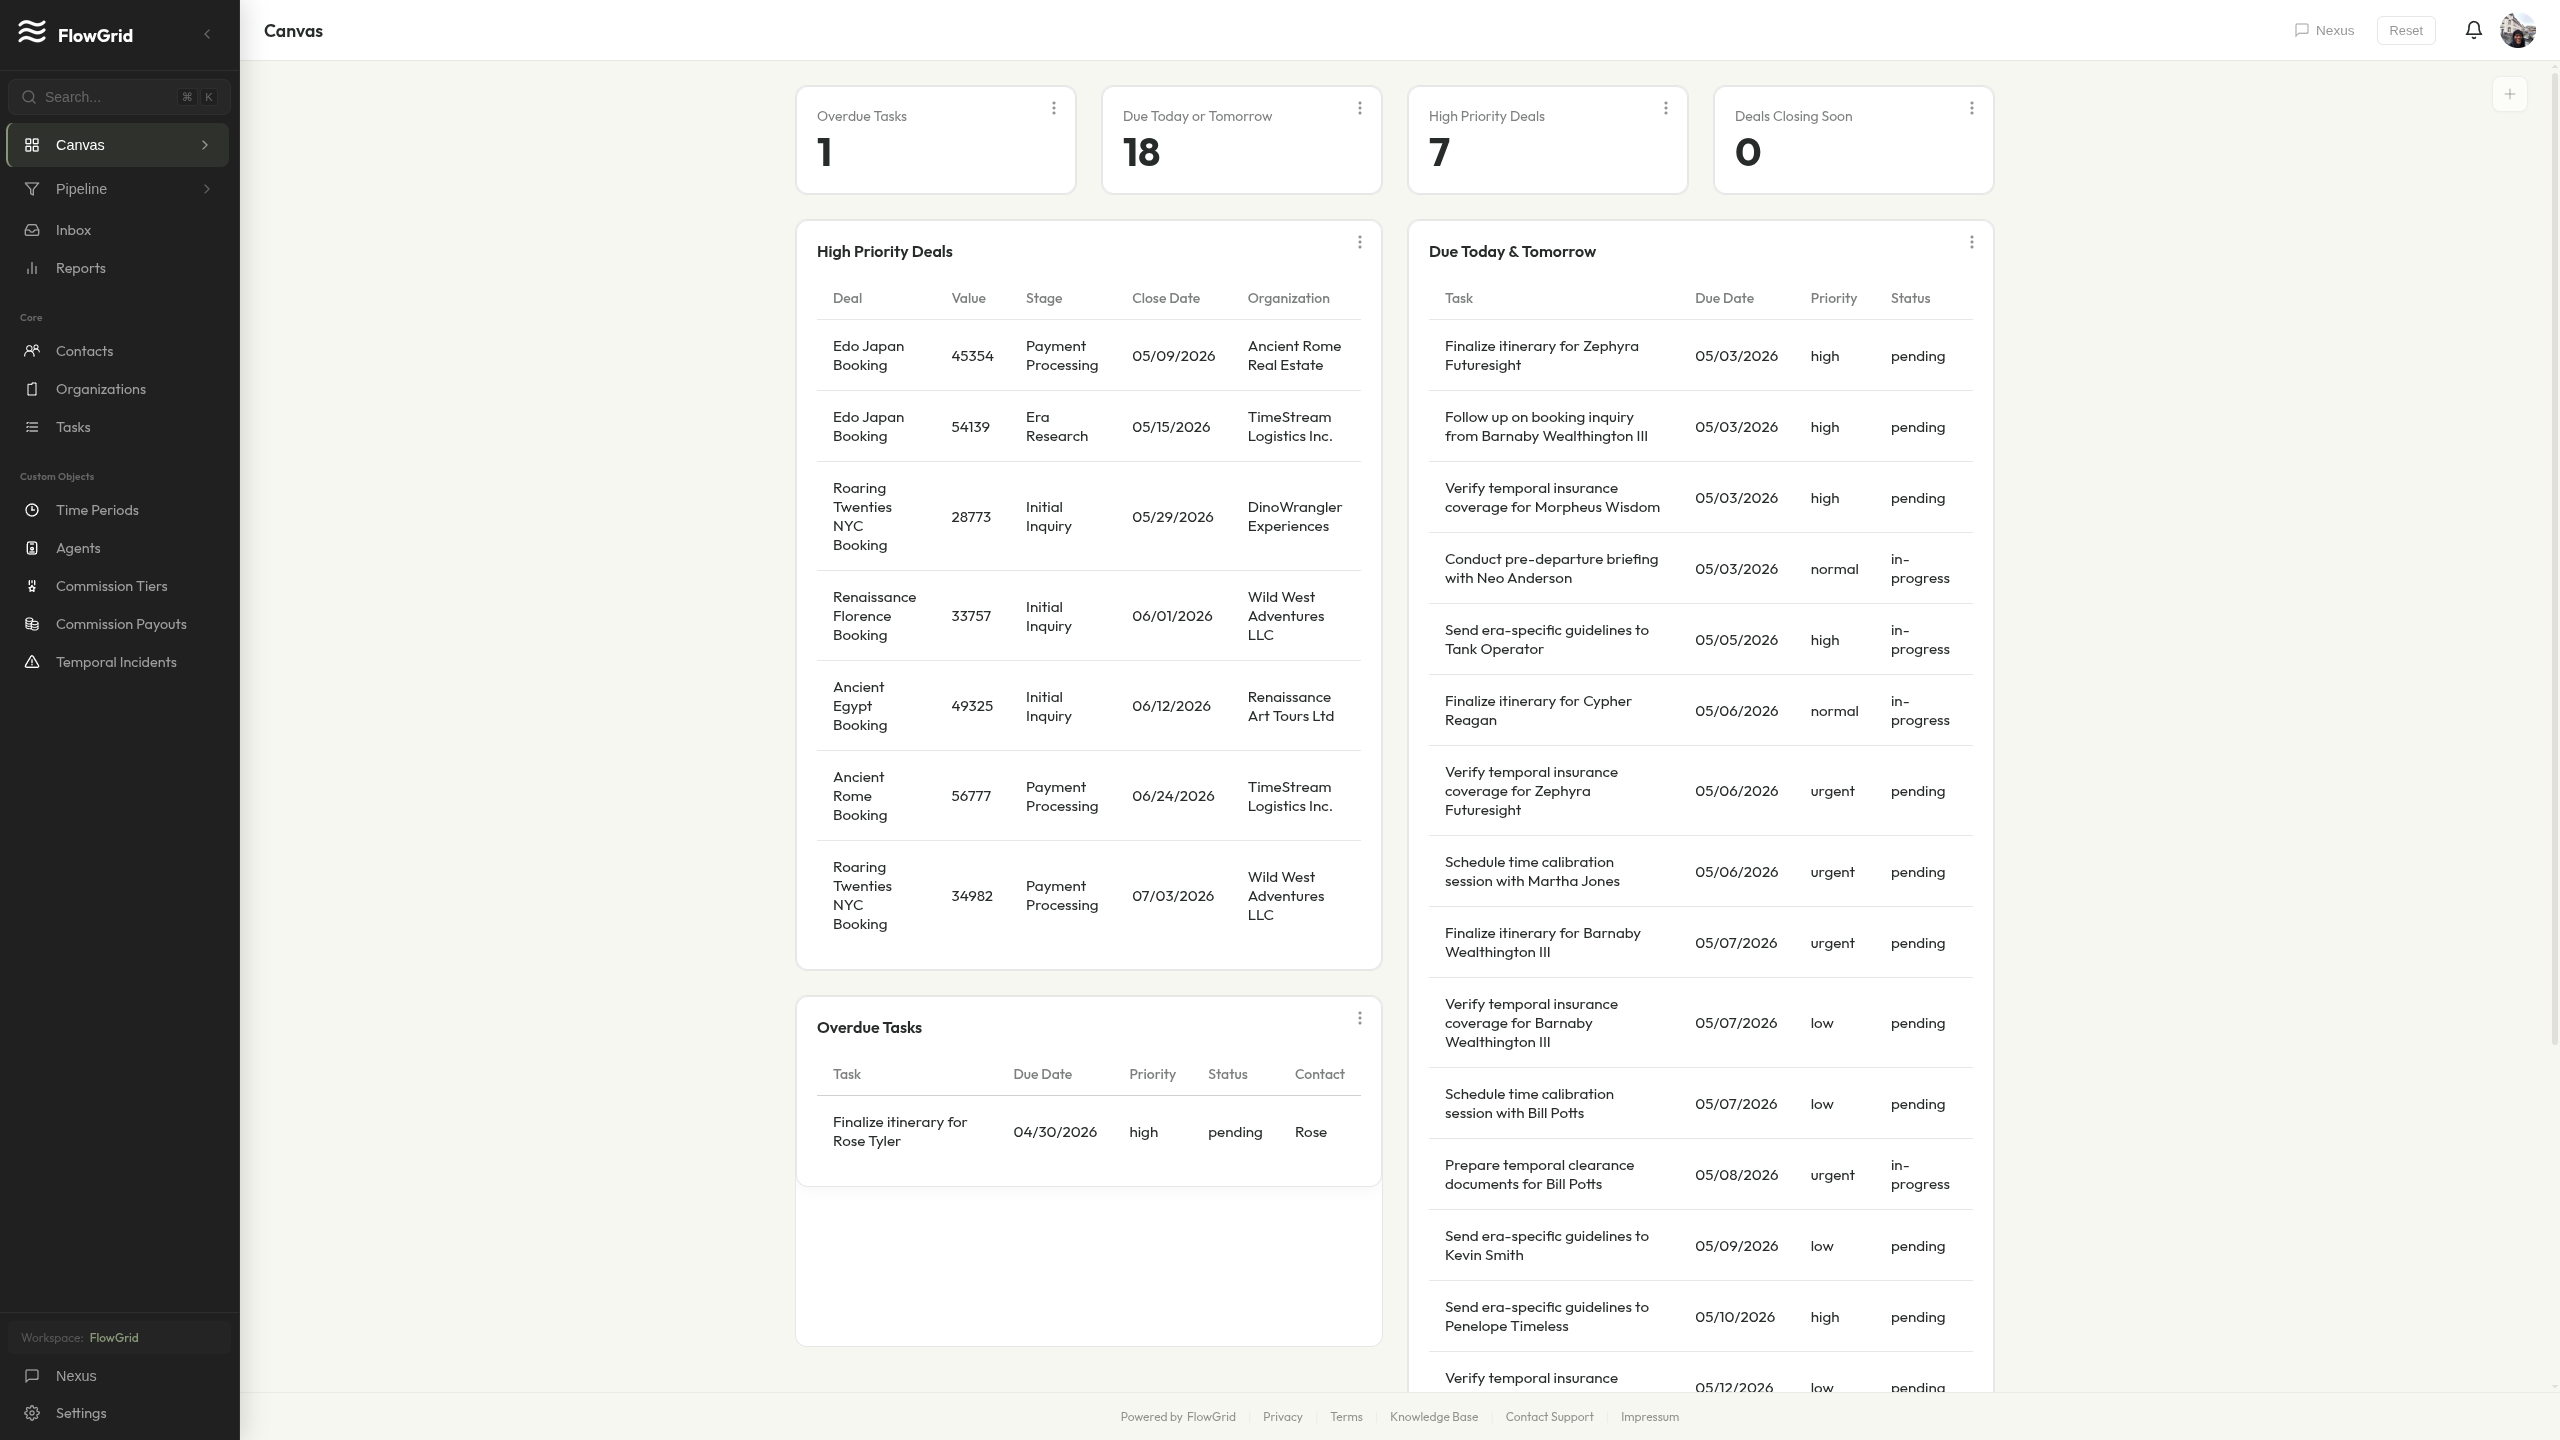This screenshot has height=1440, width=2560.
Task: Click the FlowGrid link in footer
Action: [x=1210, y=1417]
